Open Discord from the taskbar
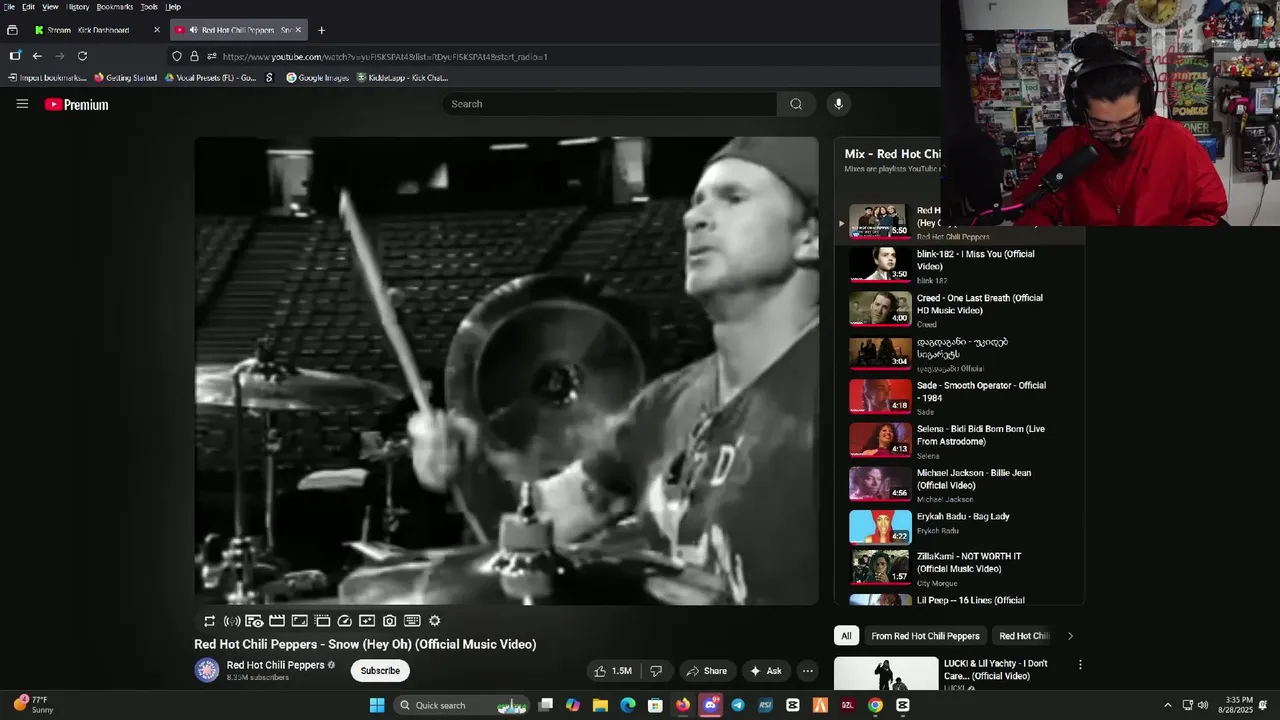The image size is (1280, 720). [710, 705]
